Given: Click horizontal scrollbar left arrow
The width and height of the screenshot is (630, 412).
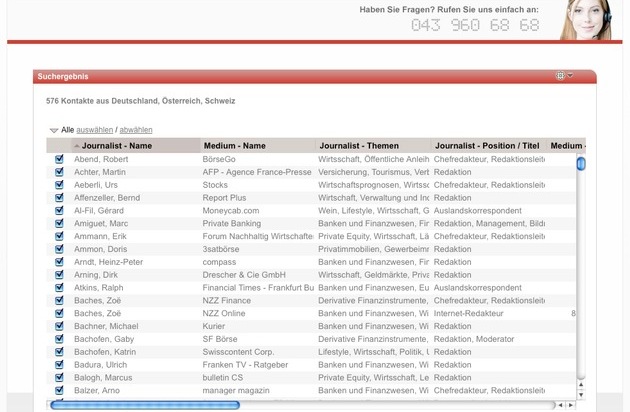Looking at the screenshot, I should pos(561,405).
